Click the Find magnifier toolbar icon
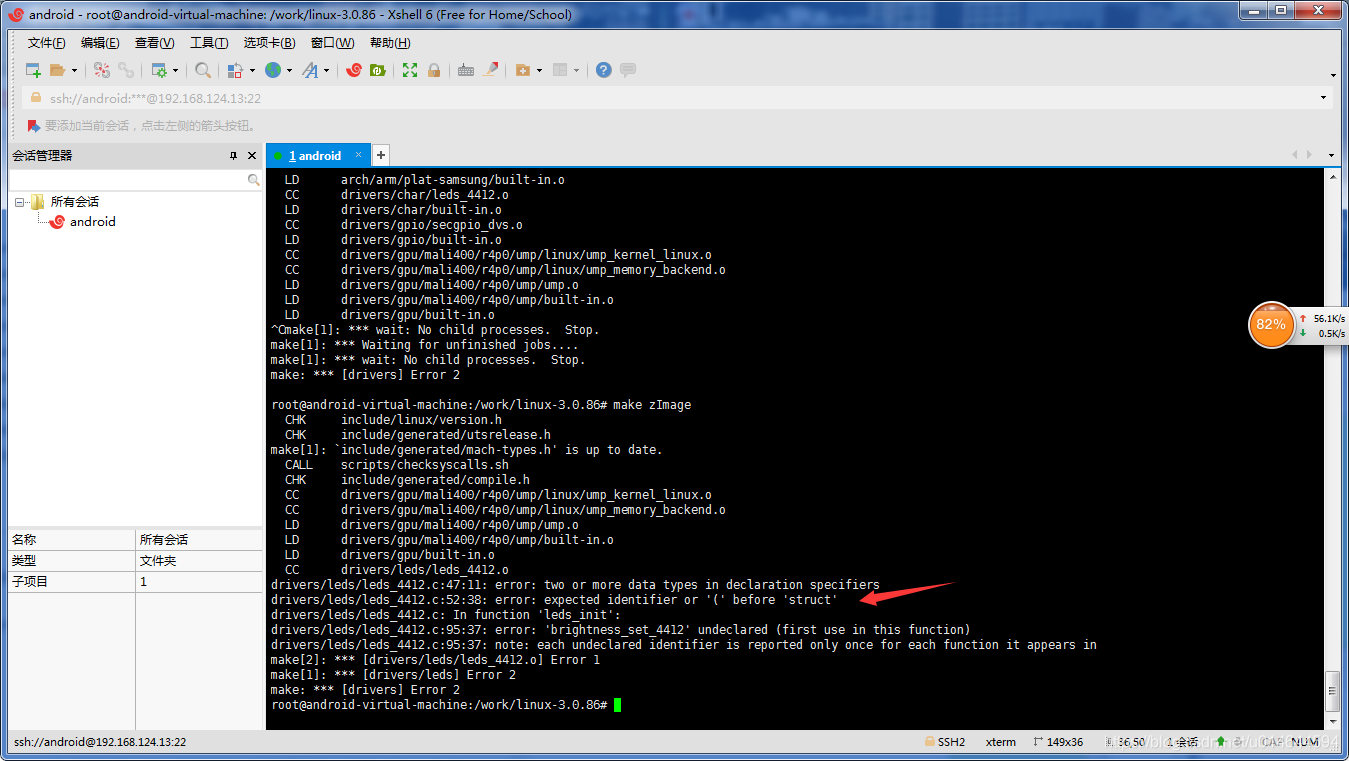The image size is (1349, 761). [x=203, y=70]
